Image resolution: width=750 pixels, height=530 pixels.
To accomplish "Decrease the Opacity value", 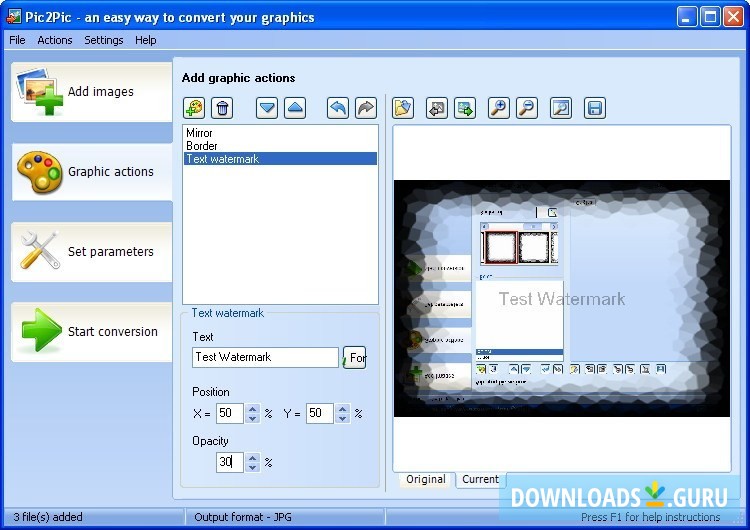I will pyautogui.click(x=253, y=467).
